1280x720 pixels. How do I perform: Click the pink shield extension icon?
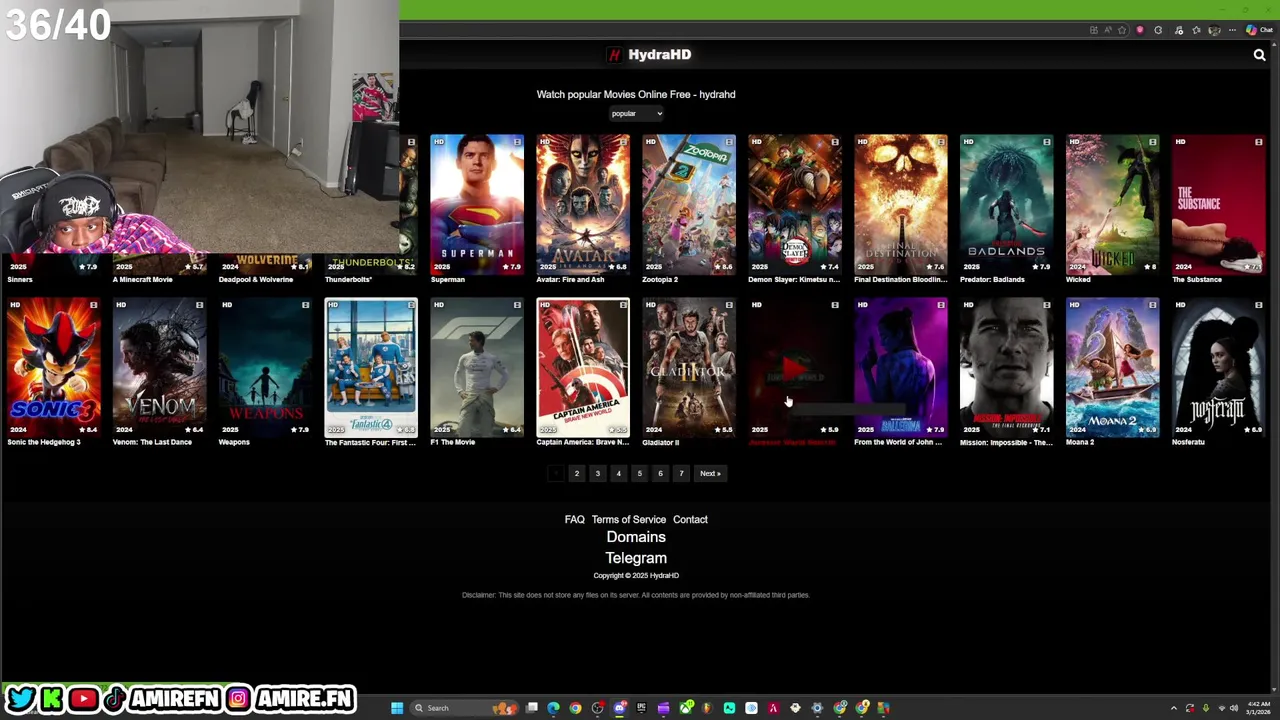point(1140,30)
